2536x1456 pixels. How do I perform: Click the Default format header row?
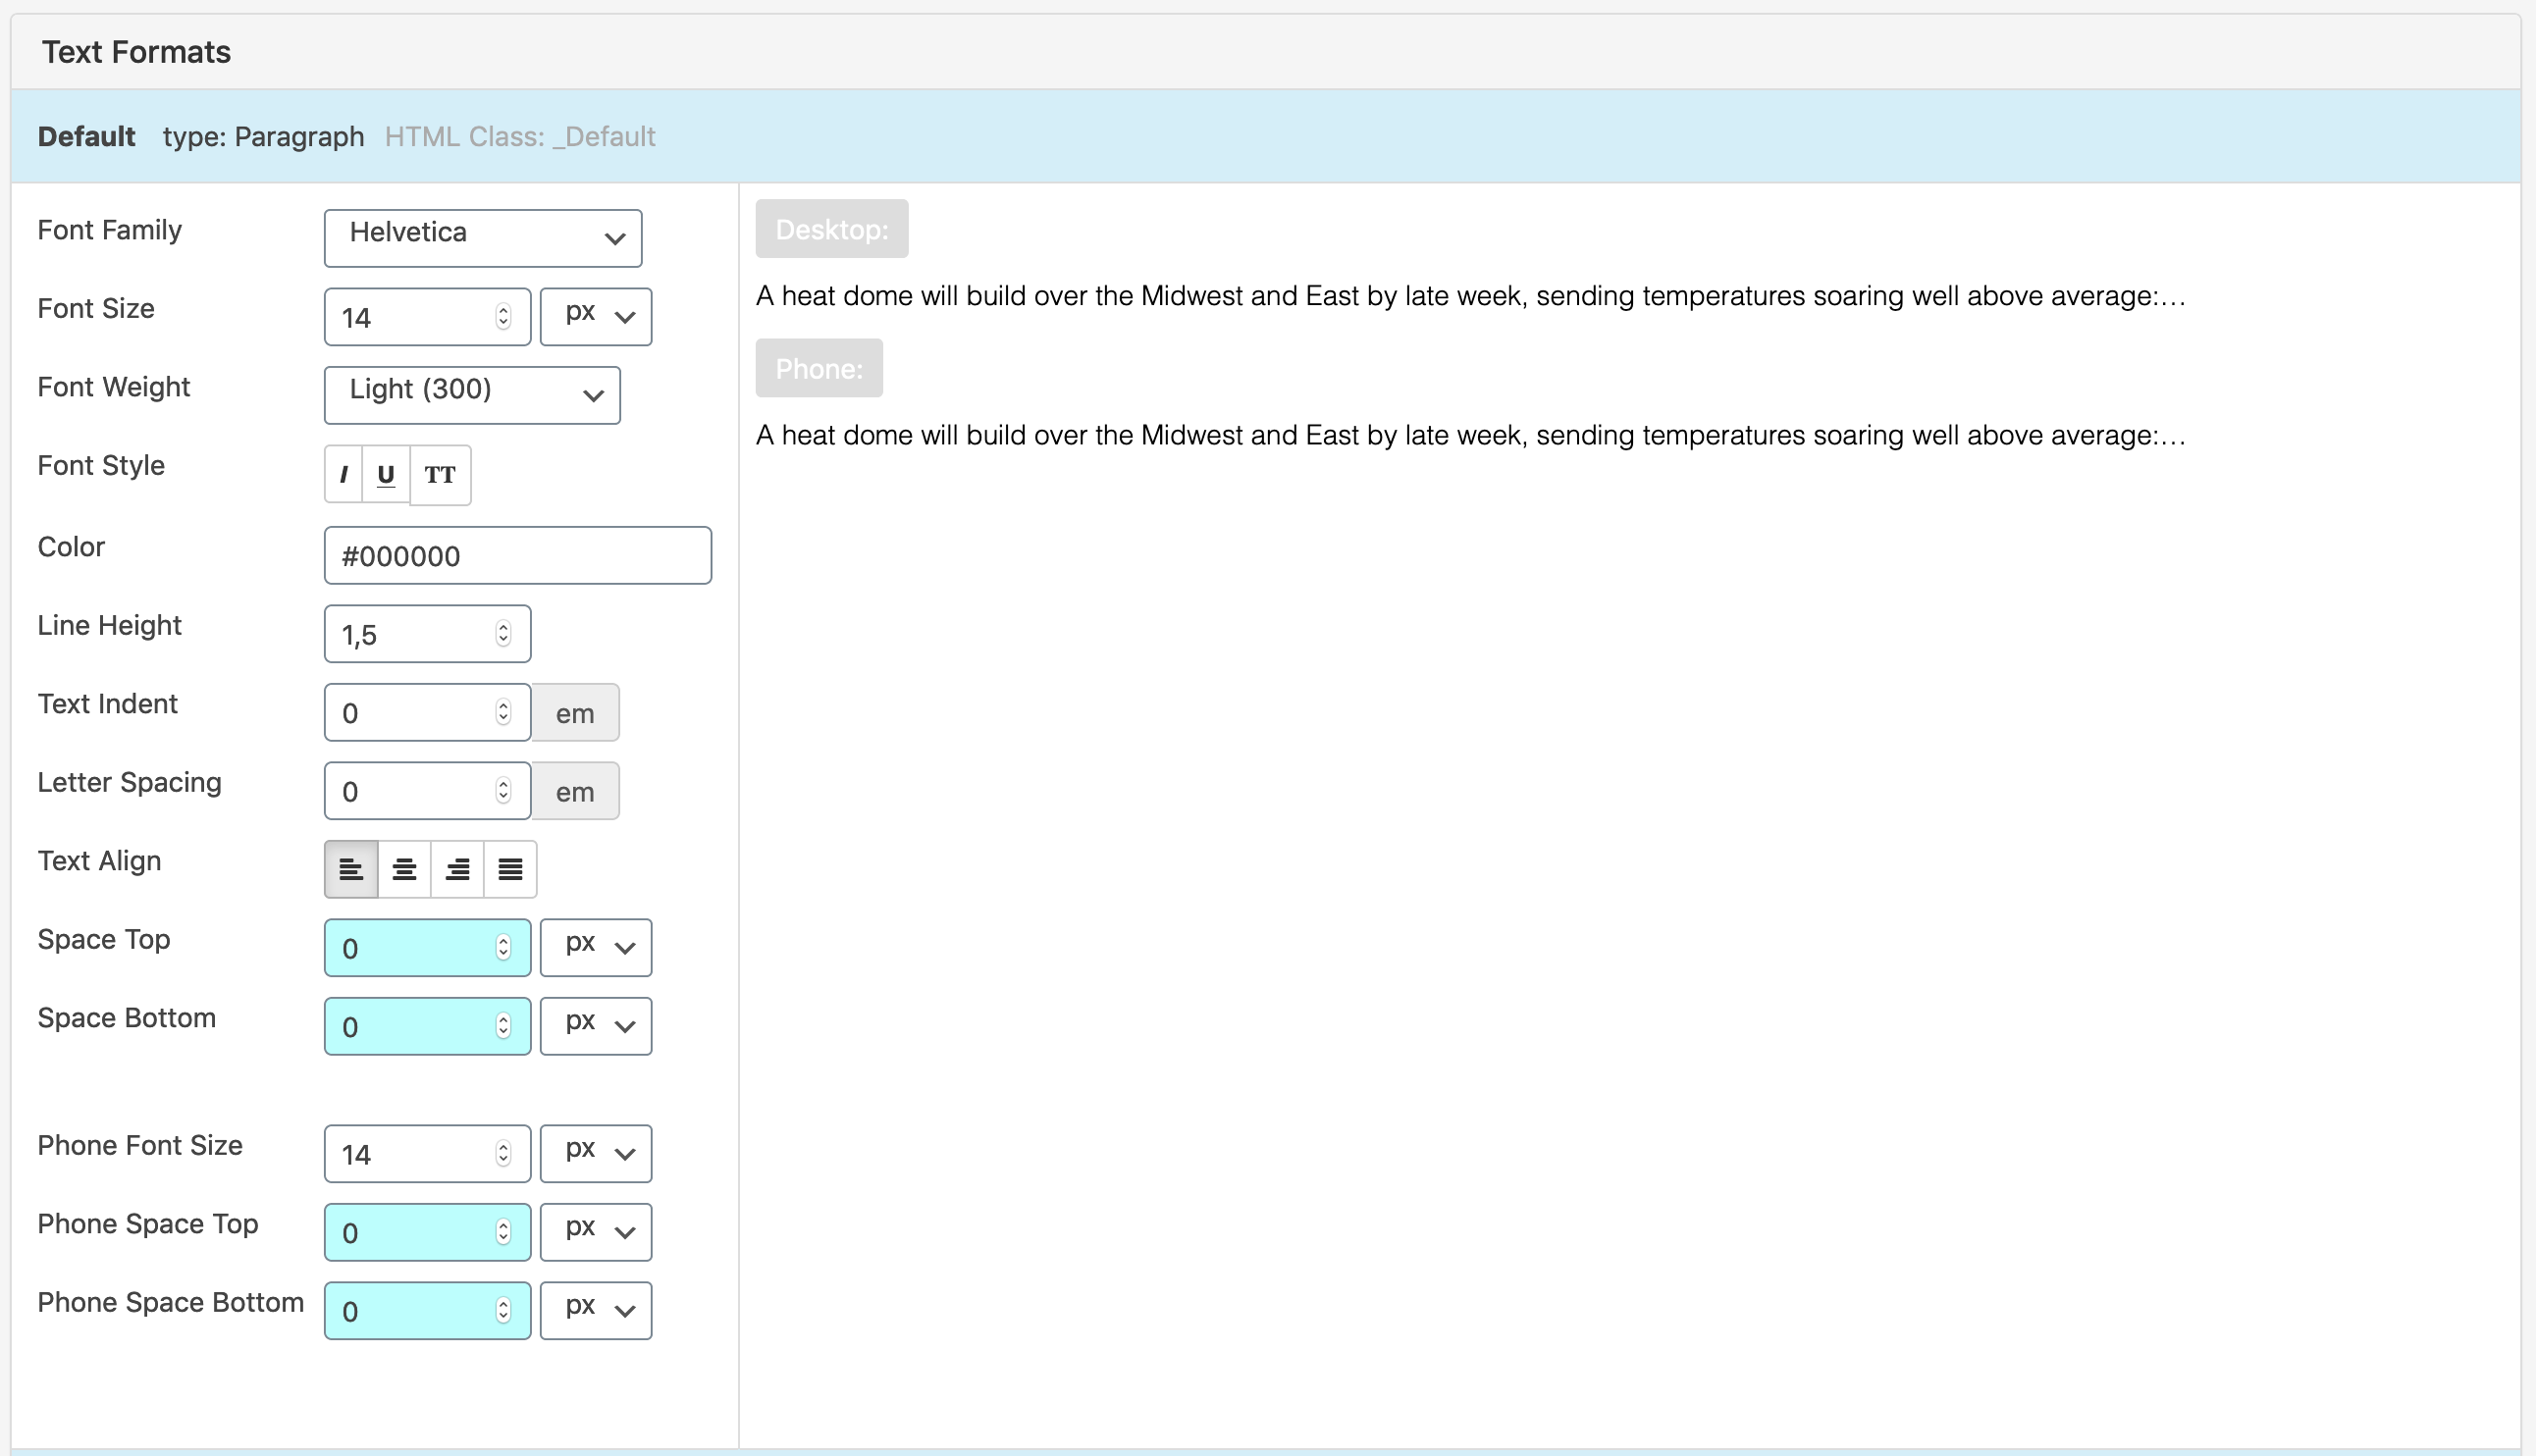pos(1264,136)
